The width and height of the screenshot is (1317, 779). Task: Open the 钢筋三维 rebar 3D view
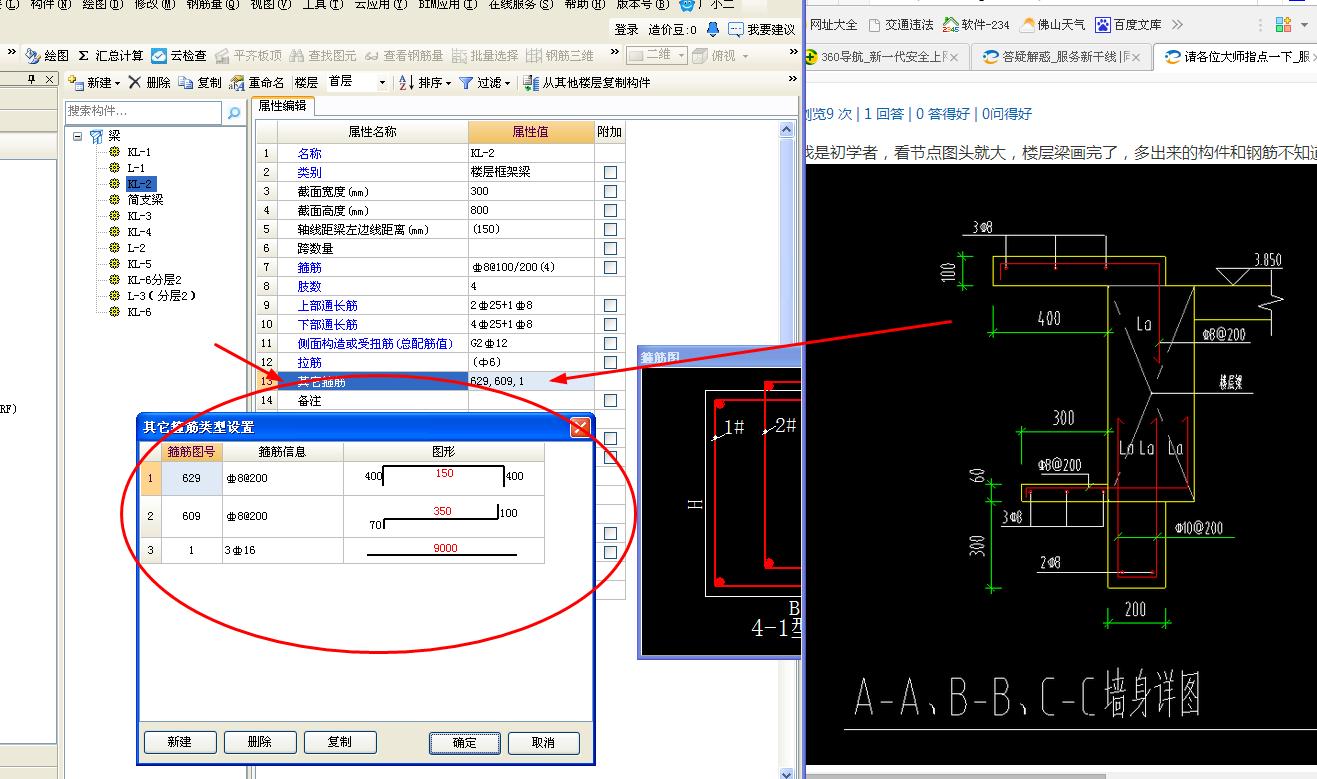click(x=561, y=56)
